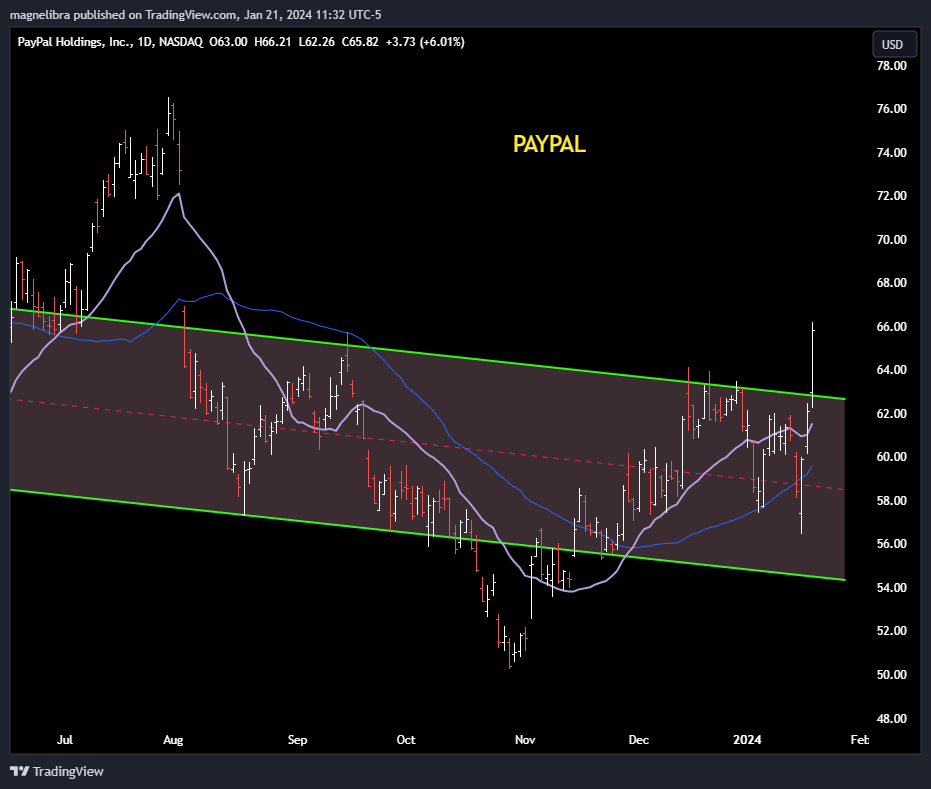Click the 1D interval label
The width and height of the screenshot is (931, 789).
(144, 42)
